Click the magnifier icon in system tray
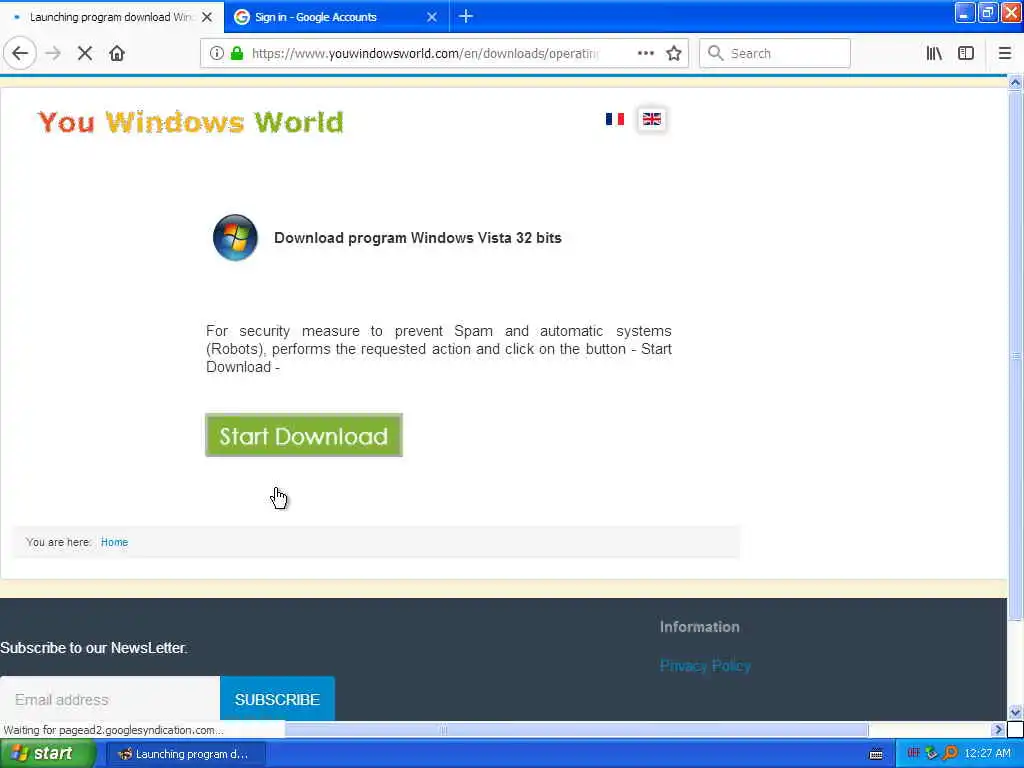 950,753
